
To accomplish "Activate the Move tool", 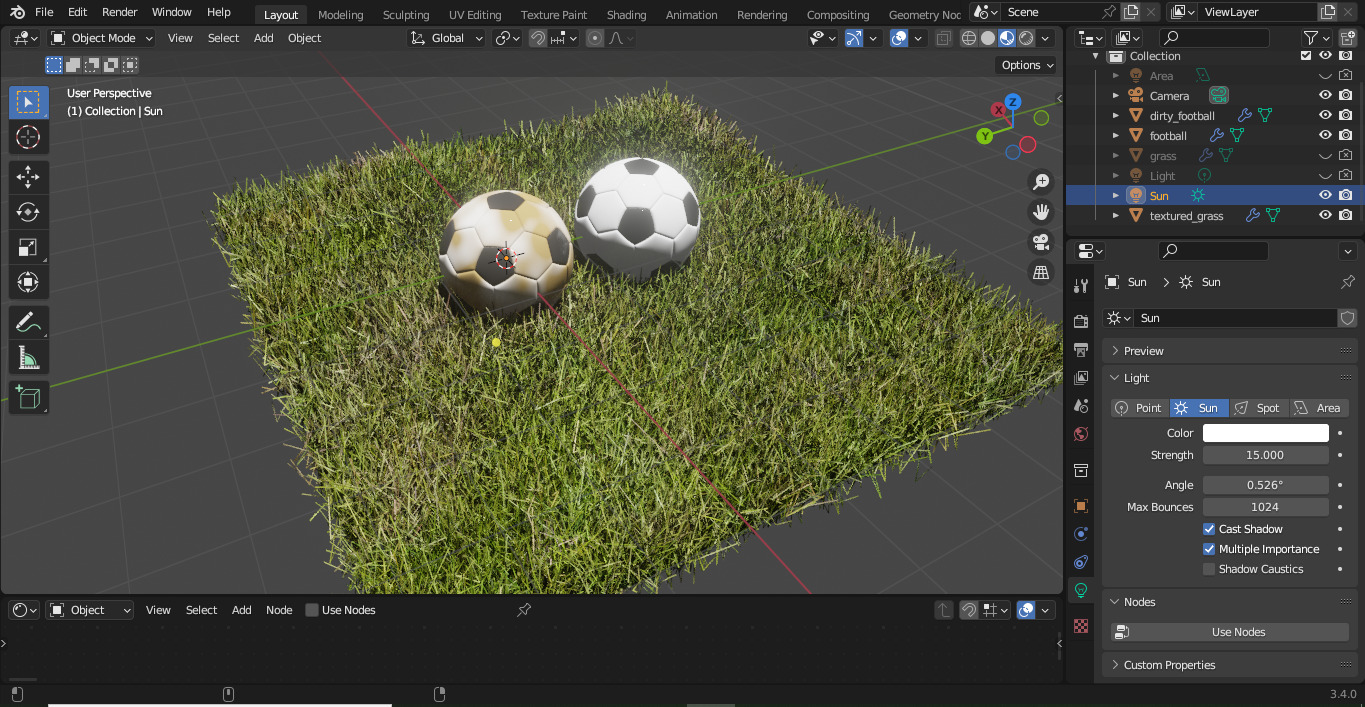I will 28,177.
